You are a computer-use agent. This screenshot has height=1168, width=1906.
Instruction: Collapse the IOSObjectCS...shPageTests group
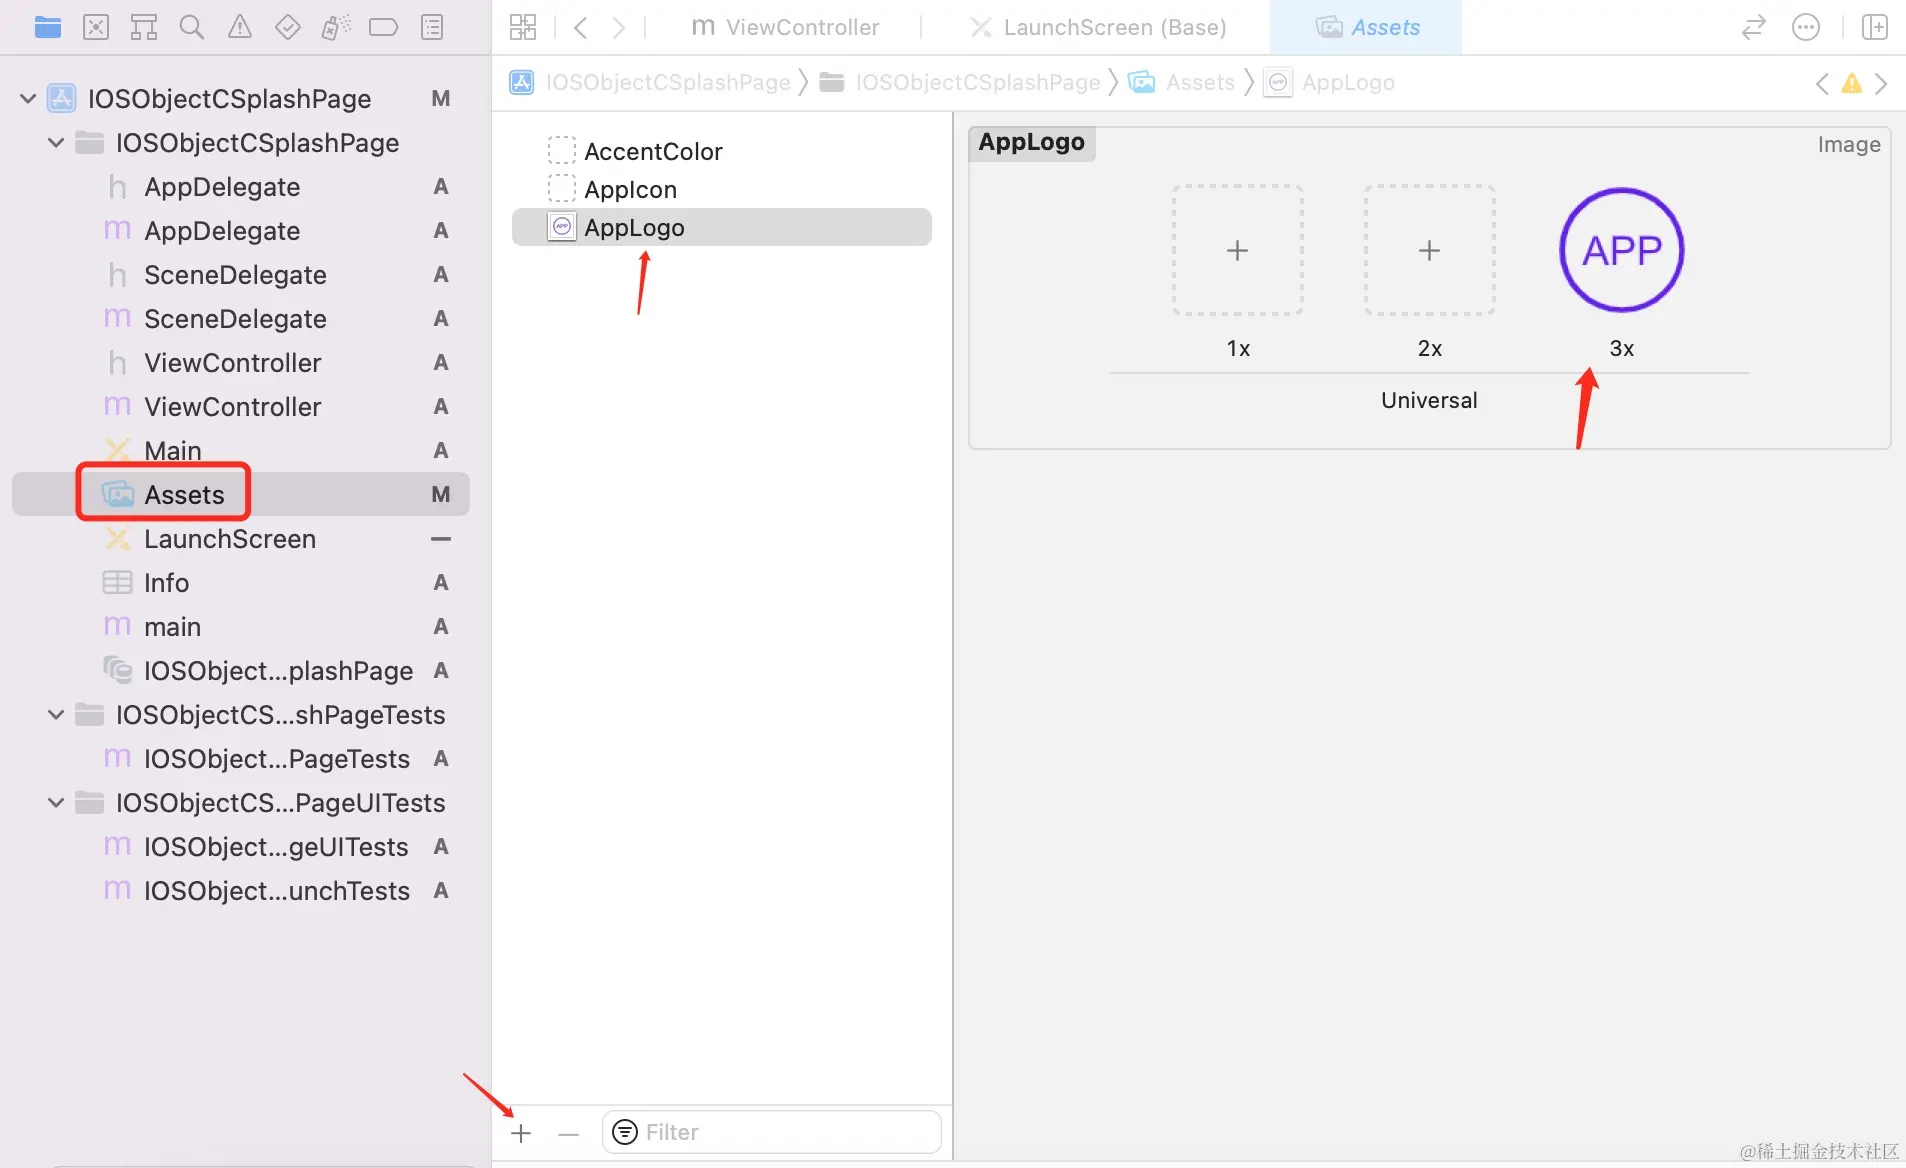[x=56, y=714]
